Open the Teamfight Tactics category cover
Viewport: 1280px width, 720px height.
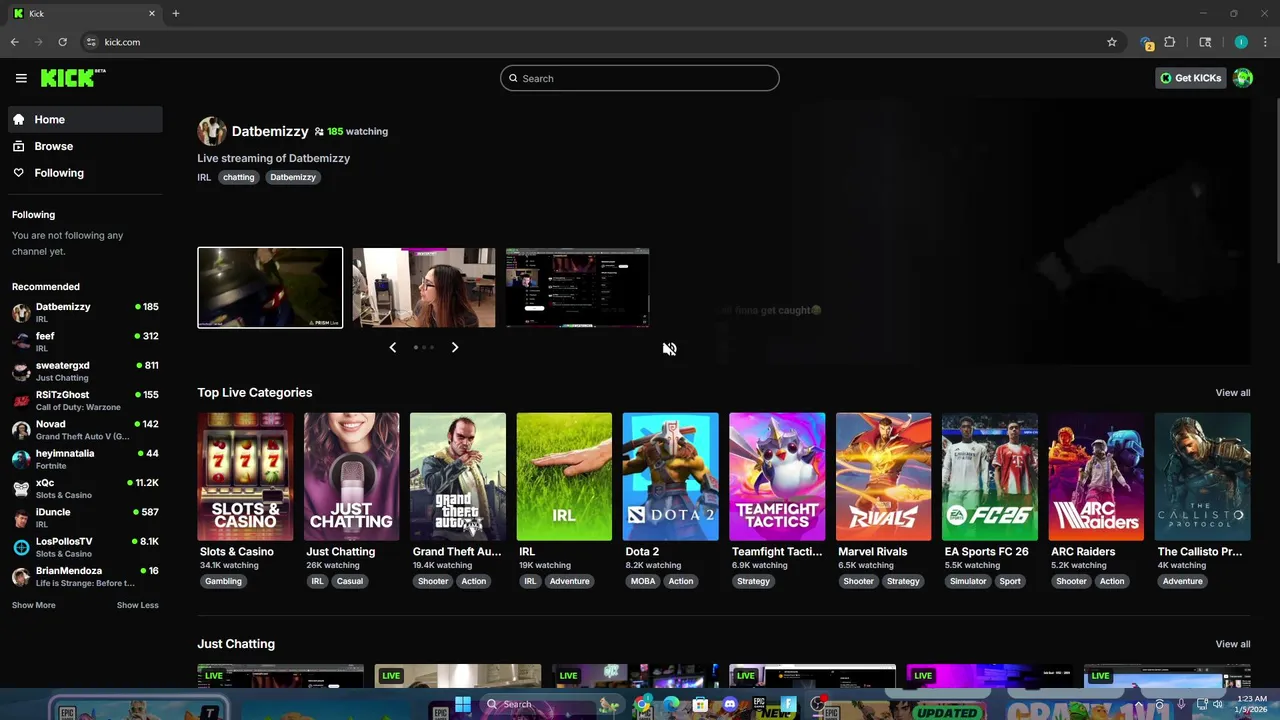(777, 477)
